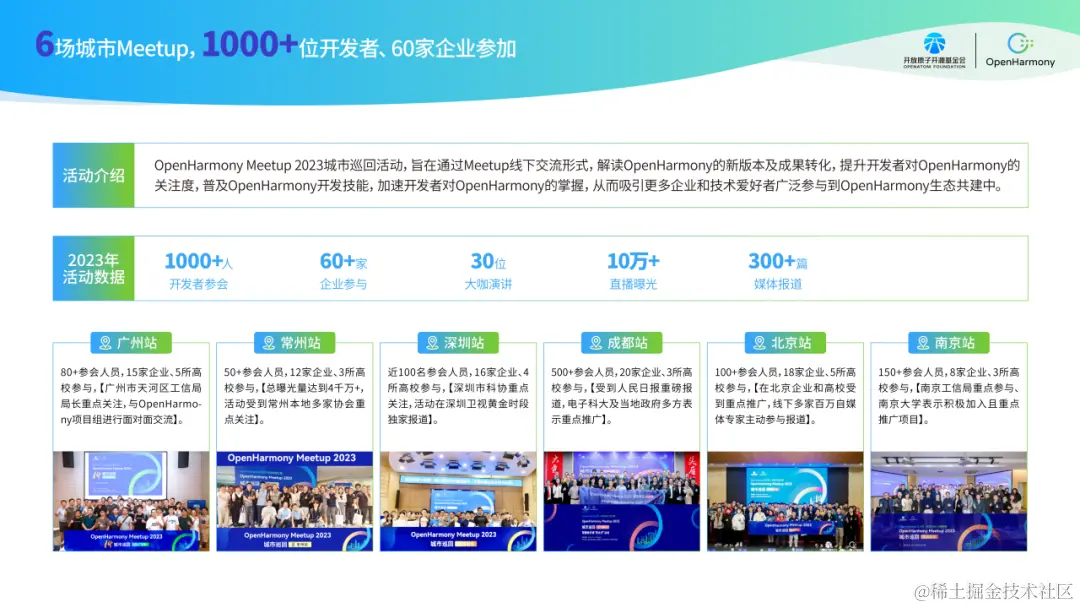The height and width of the screenshot is (608, 1080).
Task: Click the location pin icon beside 南京站
Action: coord(923,343)
